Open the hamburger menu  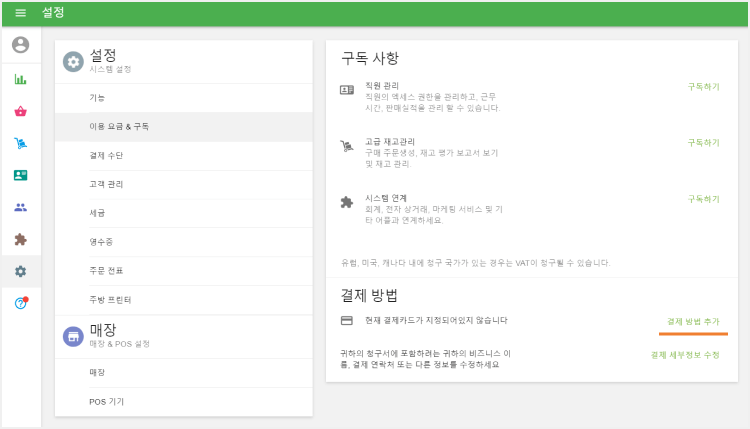tap(21, 13)
